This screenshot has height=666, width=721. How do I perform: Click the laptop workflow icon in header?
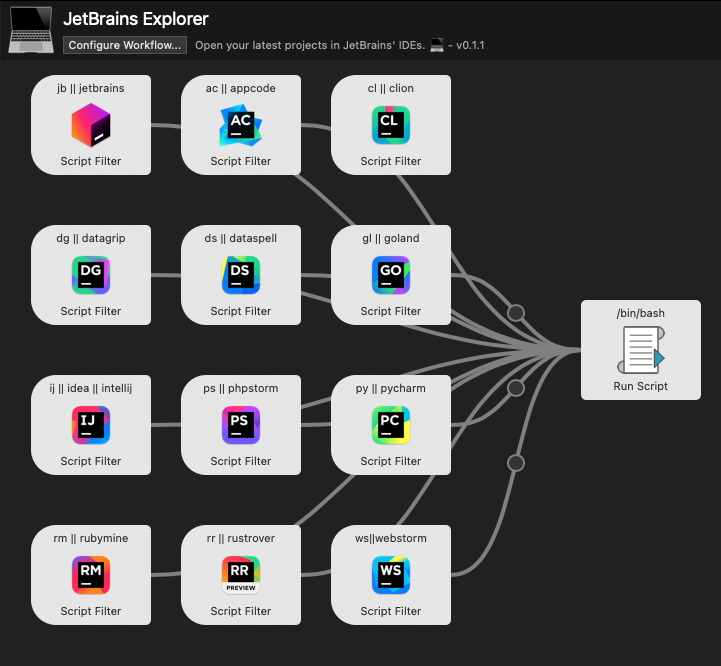(x=31, y=29)
